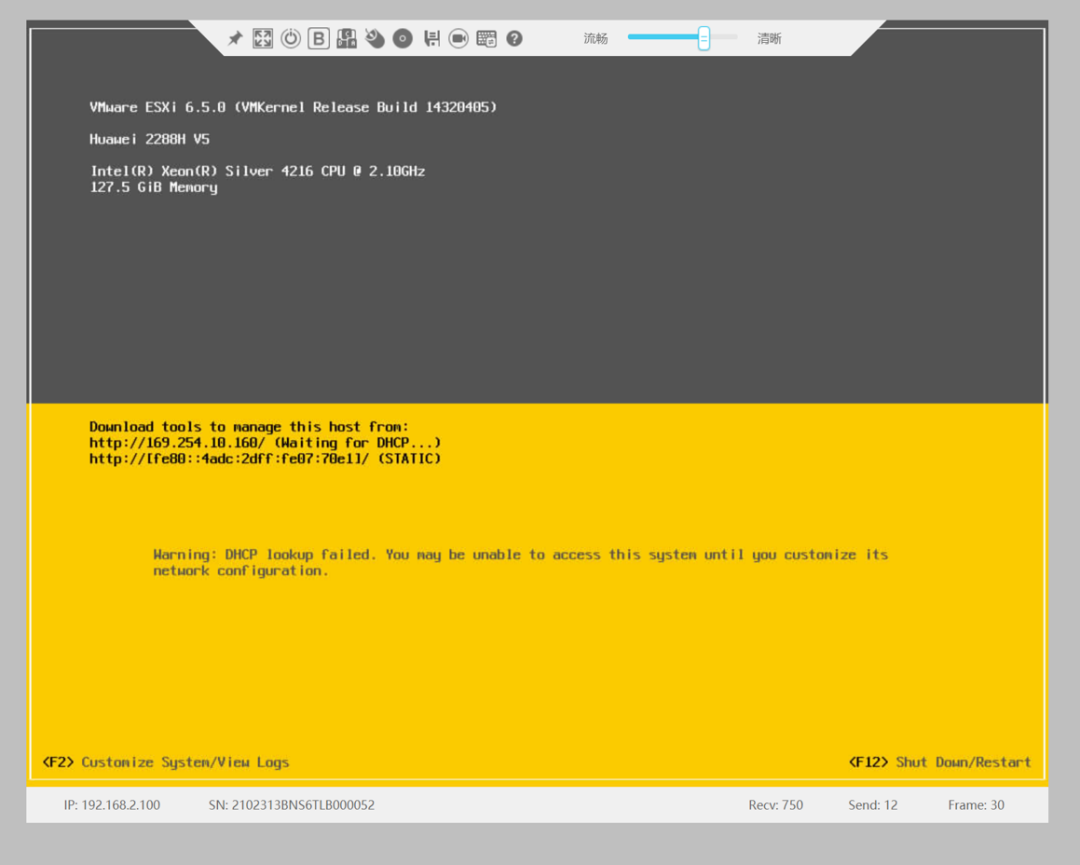This screenshot has height=865, width=1080.
Task: Click the image quality slider handle
Action: point(703,38)
